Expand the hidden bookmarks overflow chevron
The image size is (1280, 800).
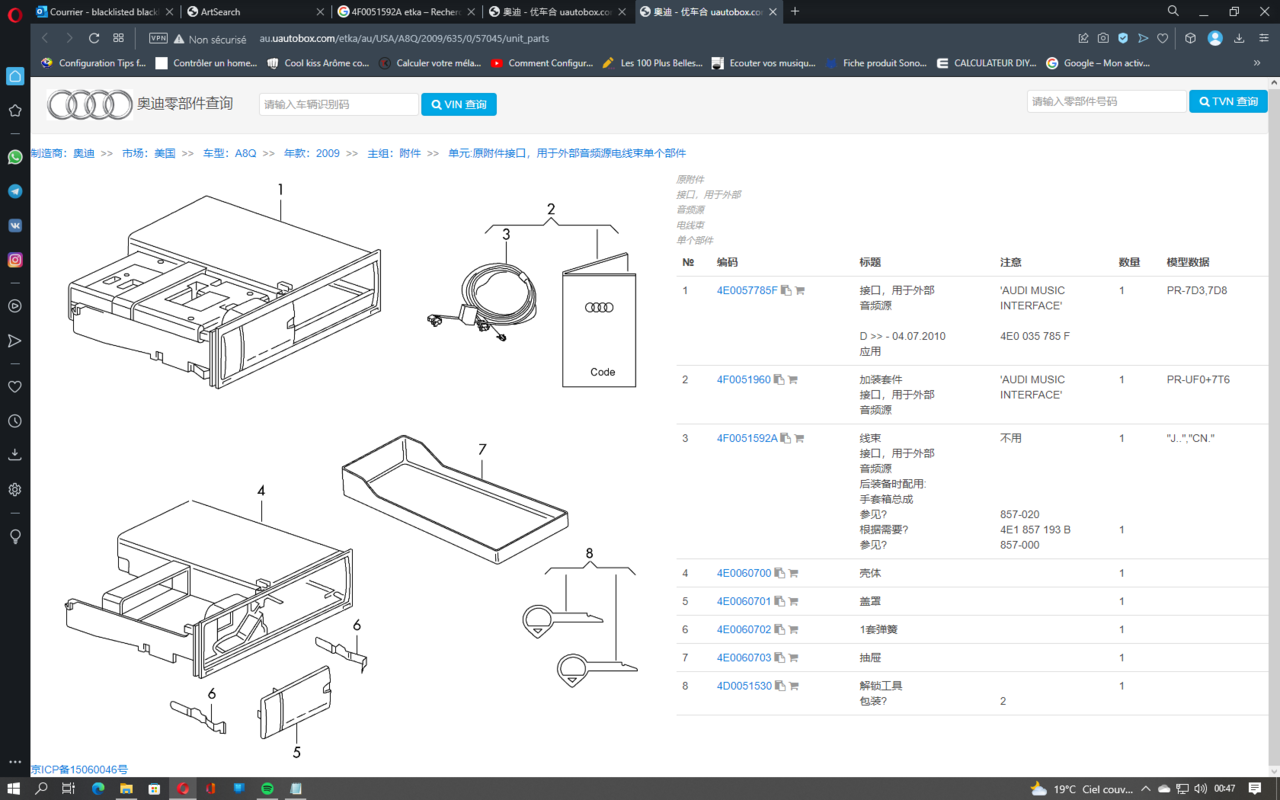point(1256,63)
